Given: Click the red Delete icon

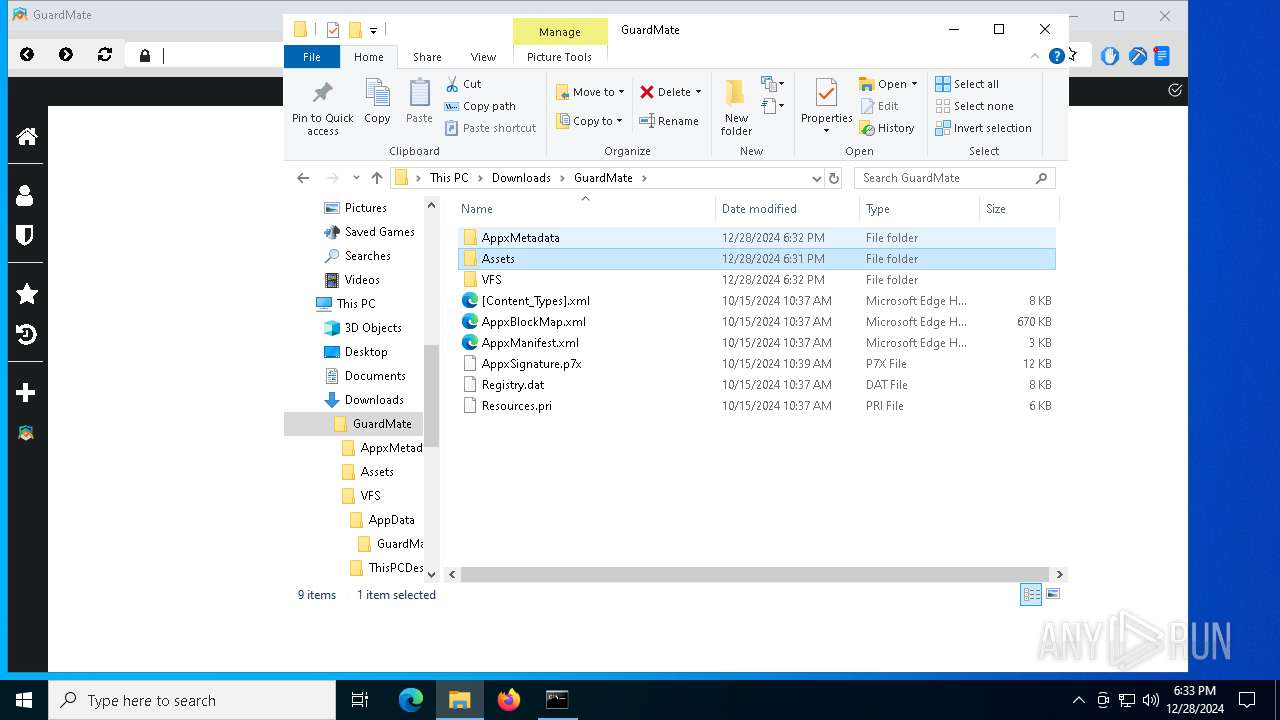Looking at the screenshot, I should [647, 92].
